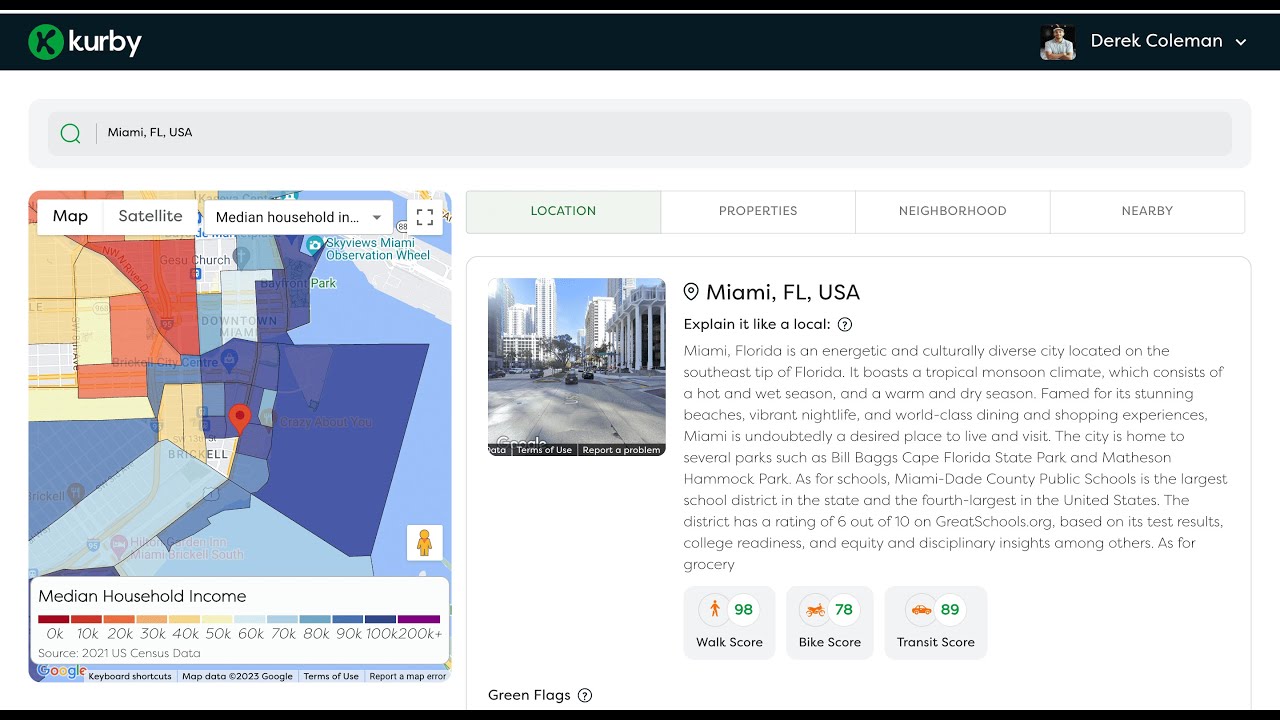
Task: Click the Kurby logo icon
Action: [46, 41]
